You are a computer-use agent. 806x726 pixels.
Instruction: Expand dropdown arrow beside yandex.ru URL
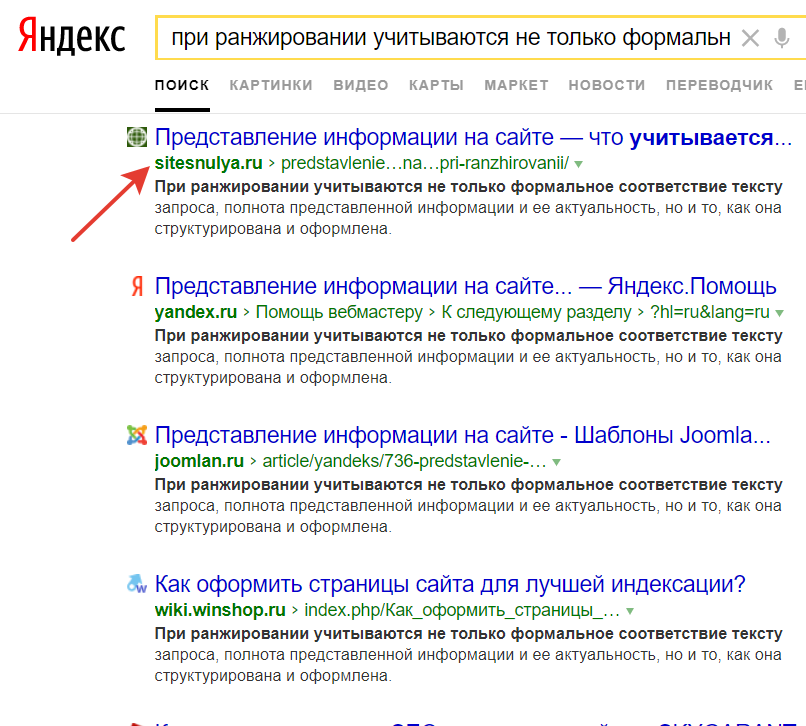coord(779,313)
